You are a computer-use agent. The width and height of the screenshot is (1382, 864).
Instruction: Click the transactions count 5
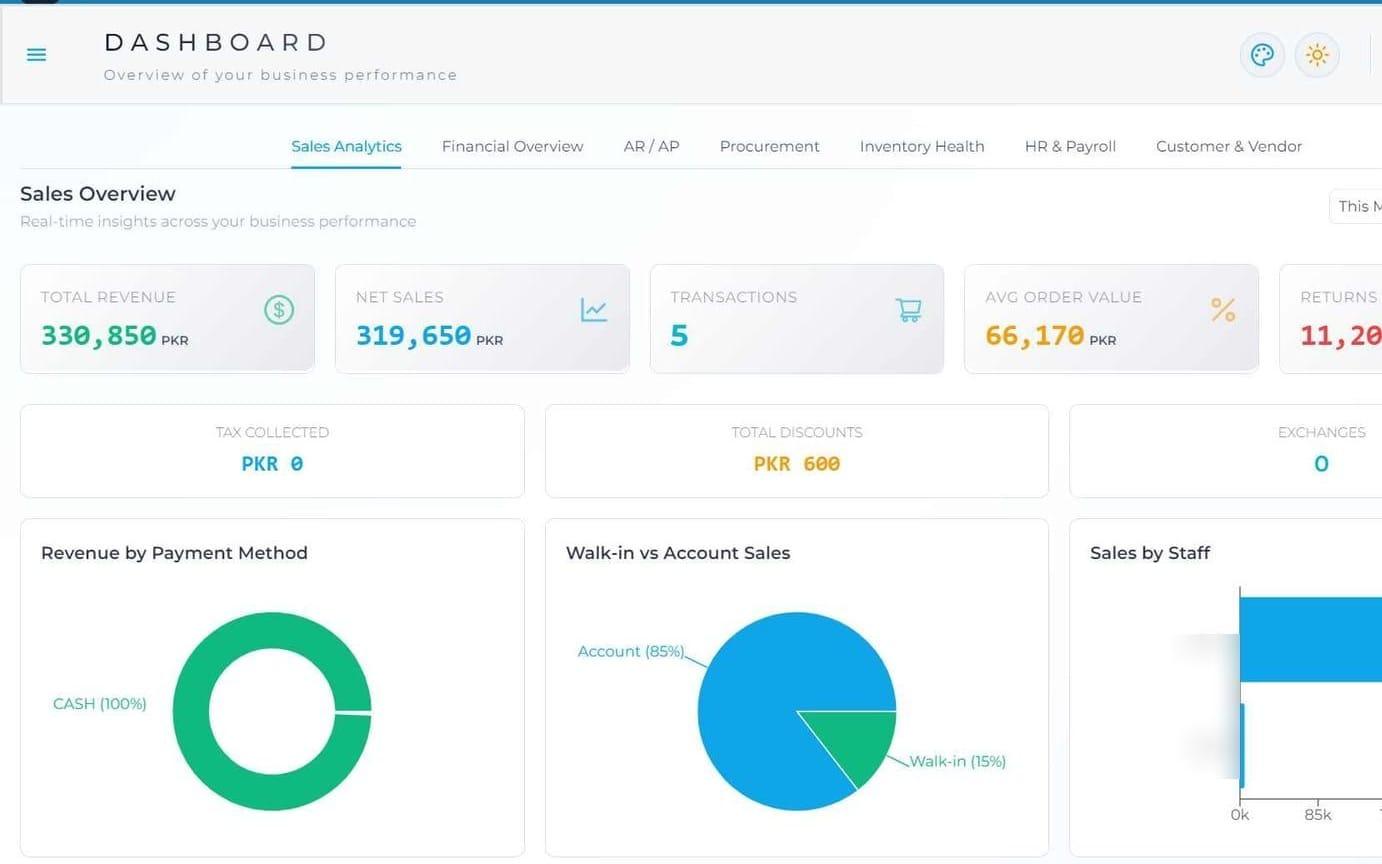(679, 335)
